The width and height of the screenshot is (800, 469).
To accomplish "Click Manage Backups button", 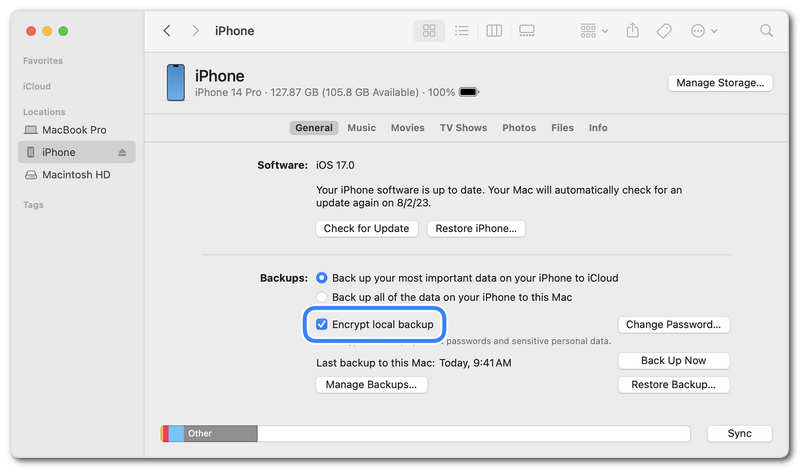I will (371, 385).
